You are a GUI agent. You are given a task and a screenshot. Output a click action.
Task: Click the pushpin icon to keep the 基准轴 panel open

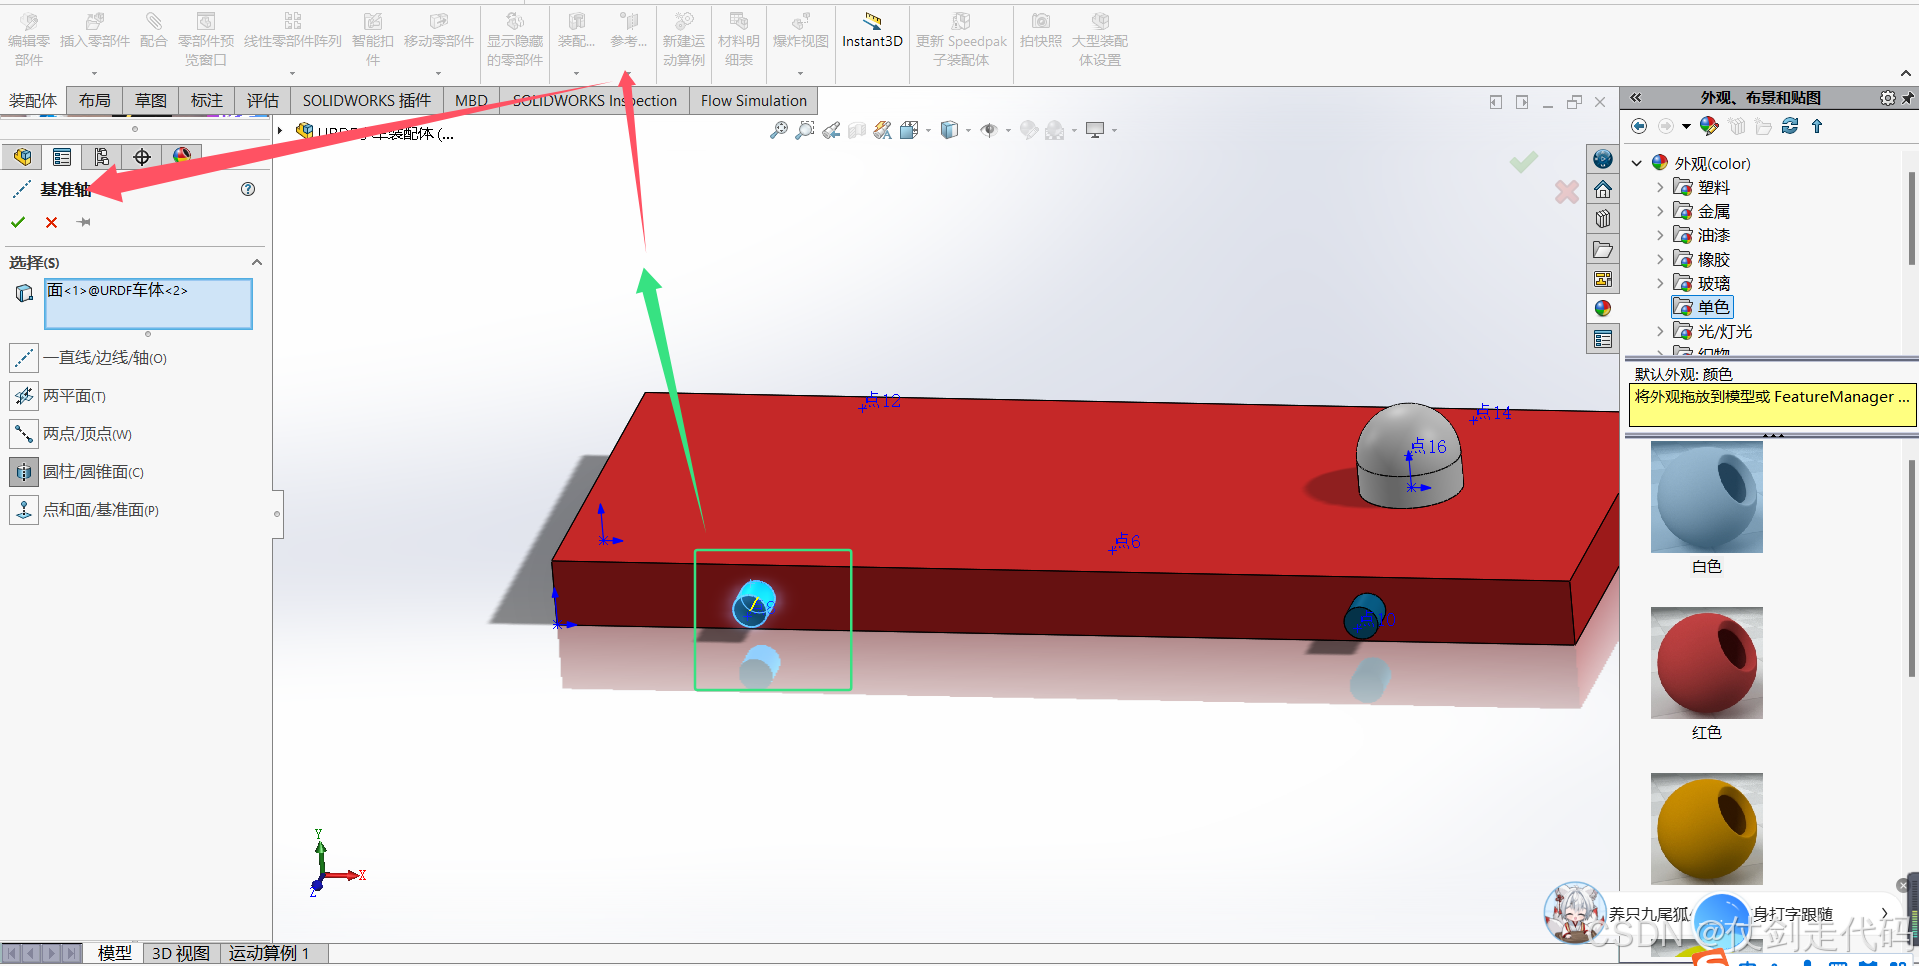point(84,222)
